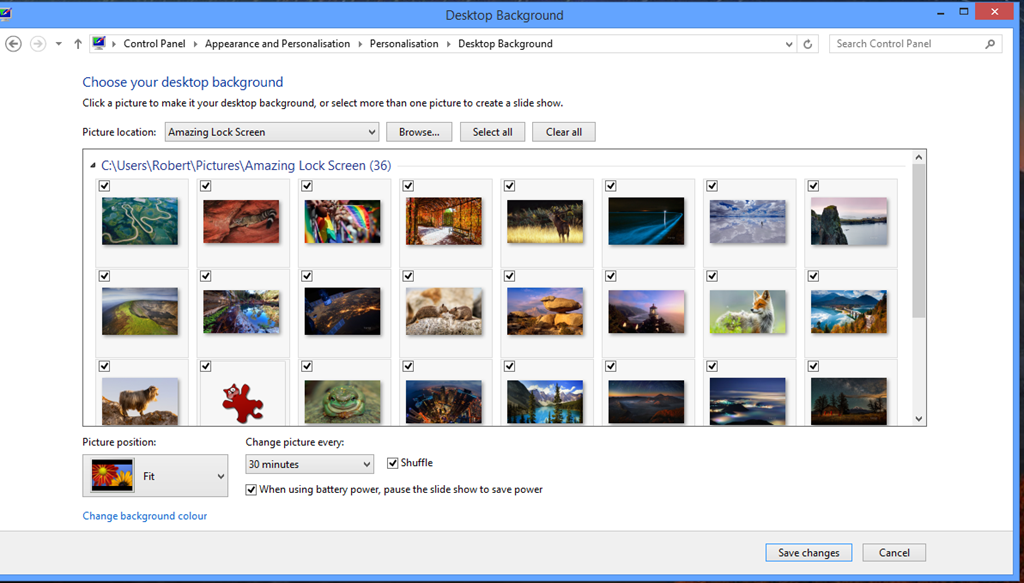The image size is (1024, 583).
Task: Refresh the Desktop Background page
Action: [x=808, y=44]
